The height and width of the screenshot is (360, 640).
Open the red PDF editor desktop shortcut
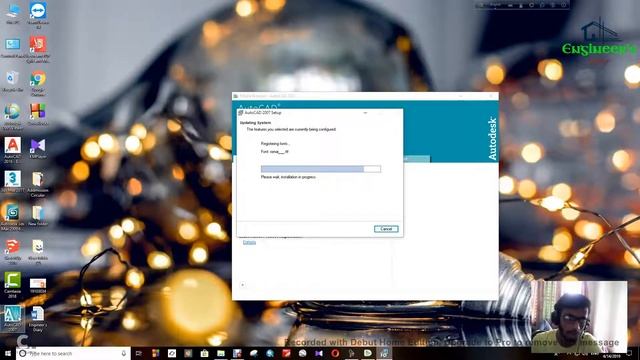(x=38, y=49)
